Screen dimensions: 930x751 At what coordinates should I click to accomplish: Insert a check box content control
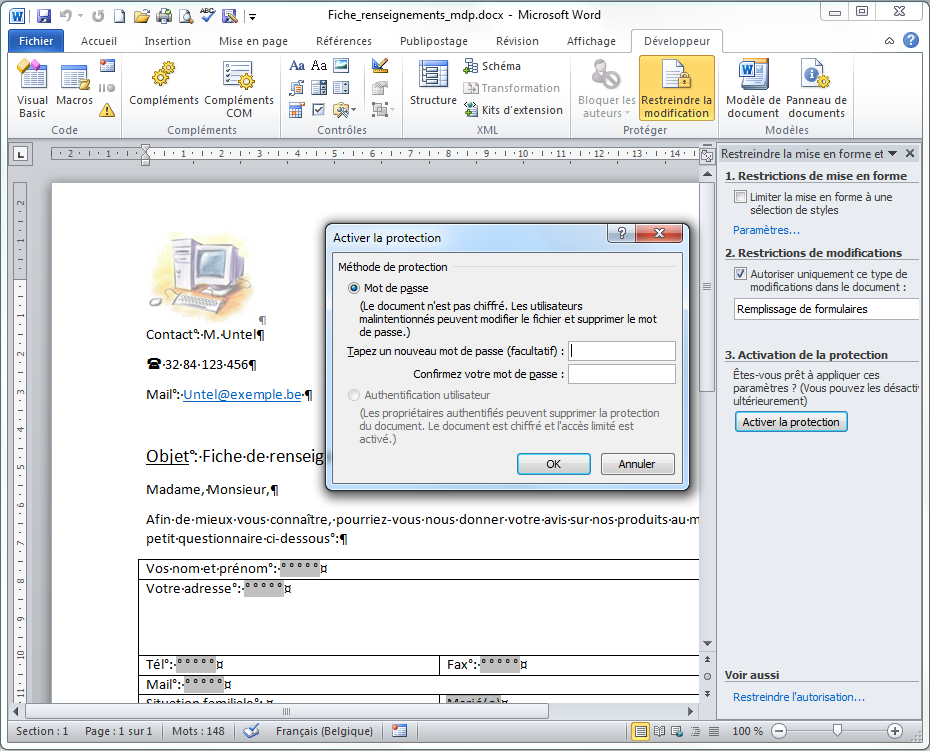pos(319,110)
